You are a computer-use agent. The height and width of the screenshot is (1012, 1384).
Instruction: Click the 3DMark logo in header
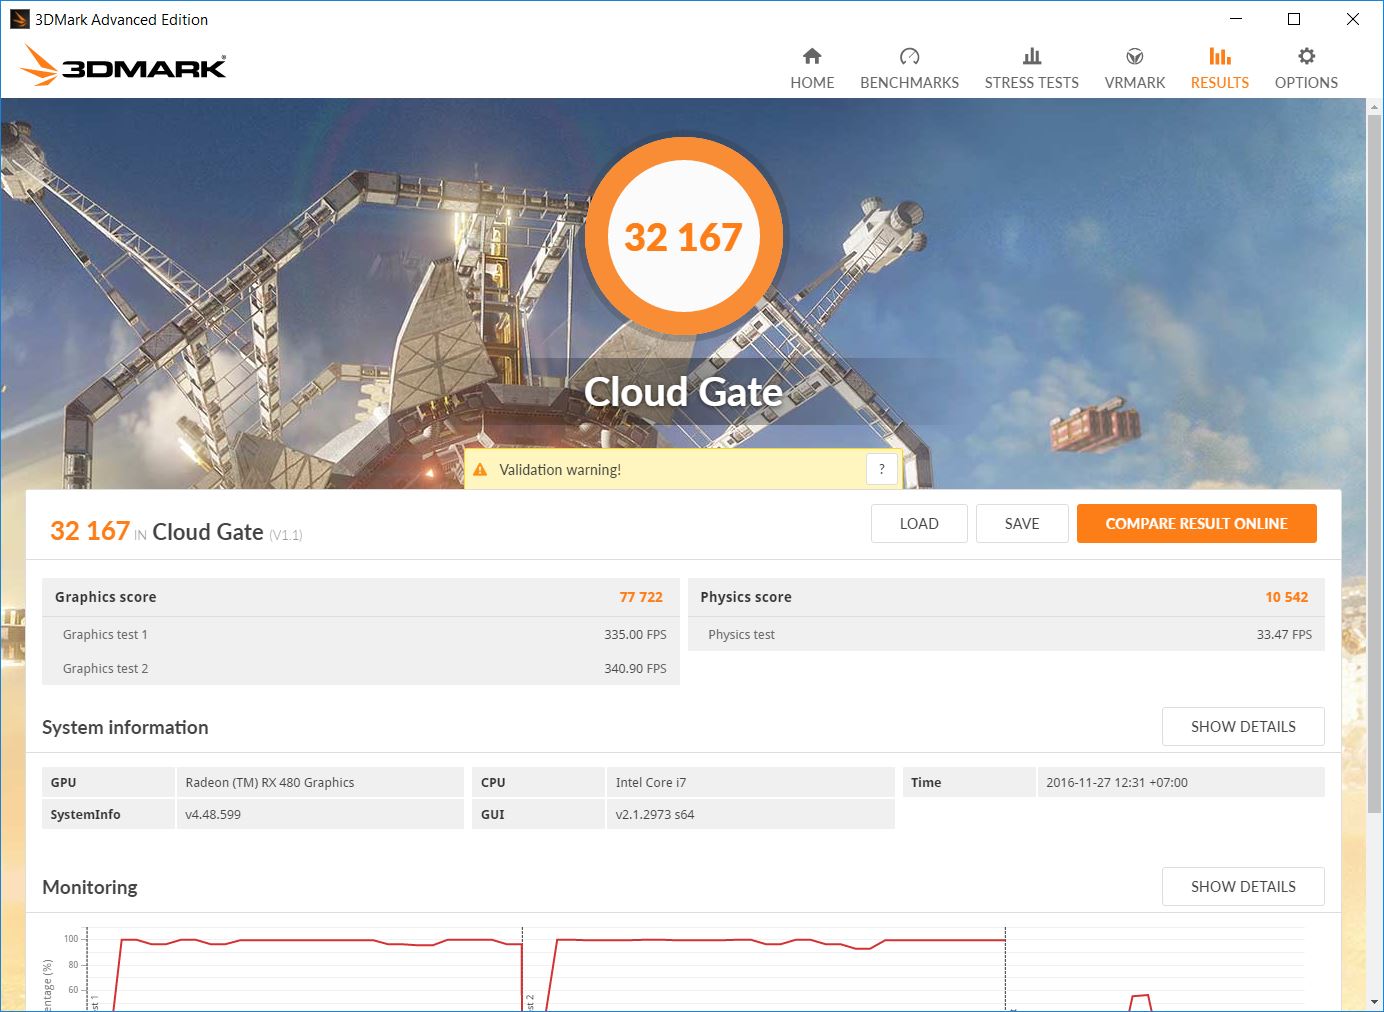(x=124, y=66)
